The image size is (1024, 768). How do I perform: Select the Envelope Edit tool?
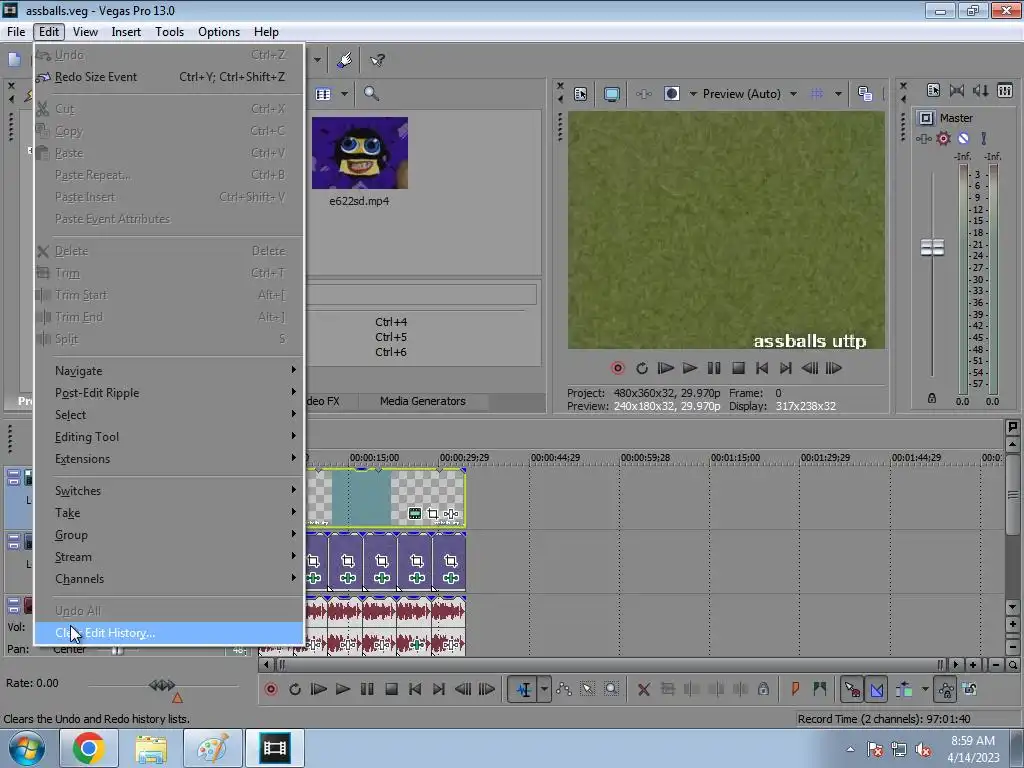click(x=564, y=689)
